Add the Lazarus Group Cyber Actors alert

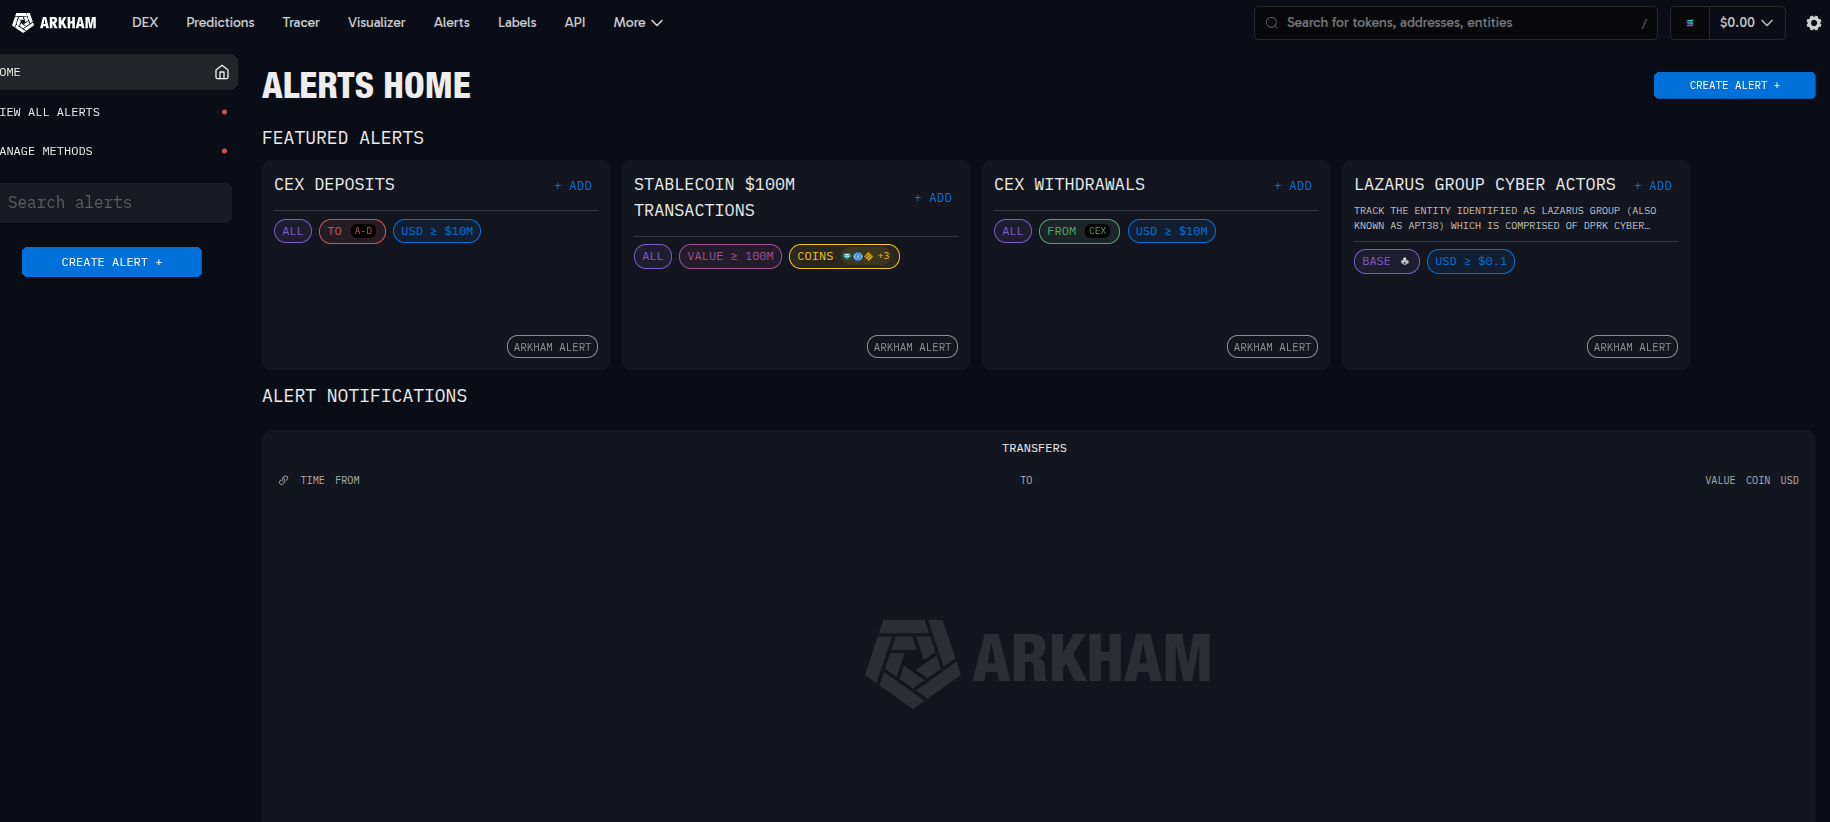[1653, 186]
